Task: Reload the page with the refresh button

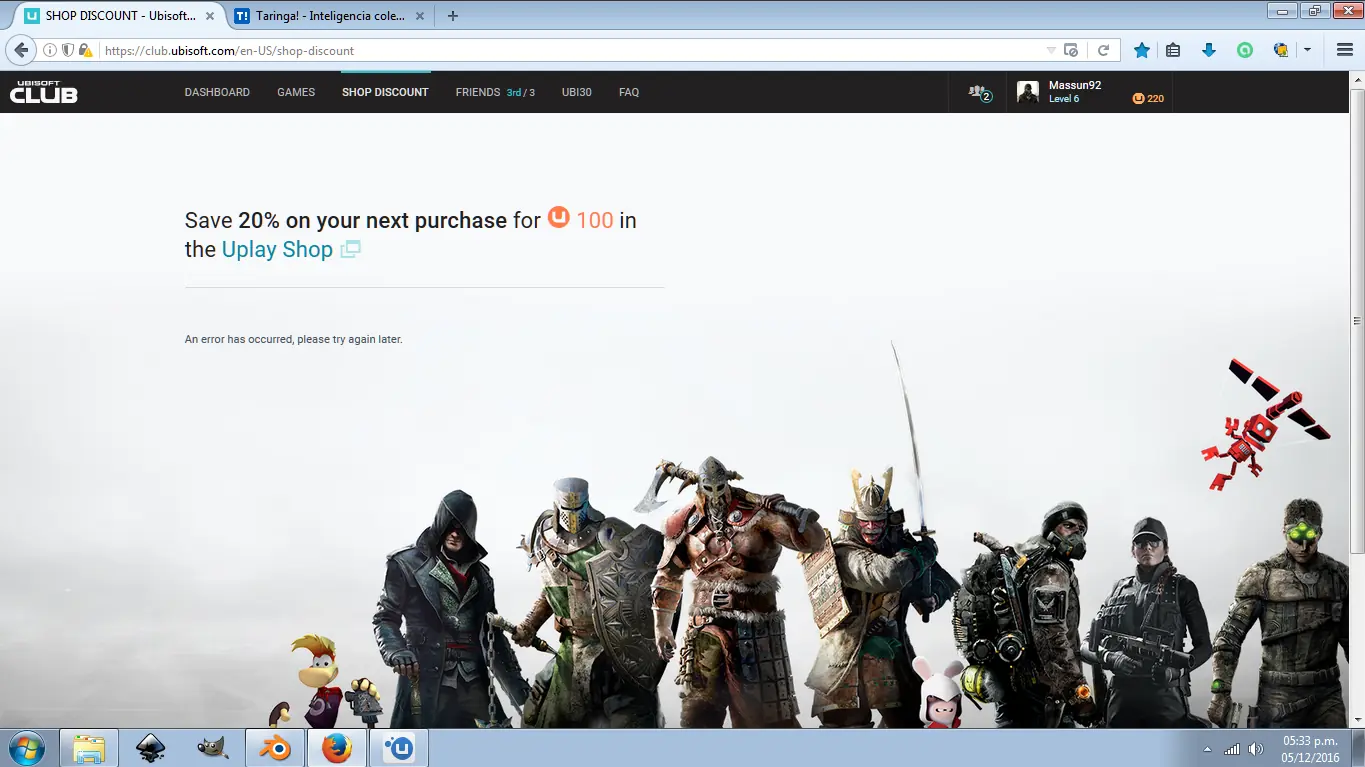Action: point(1103,50)
